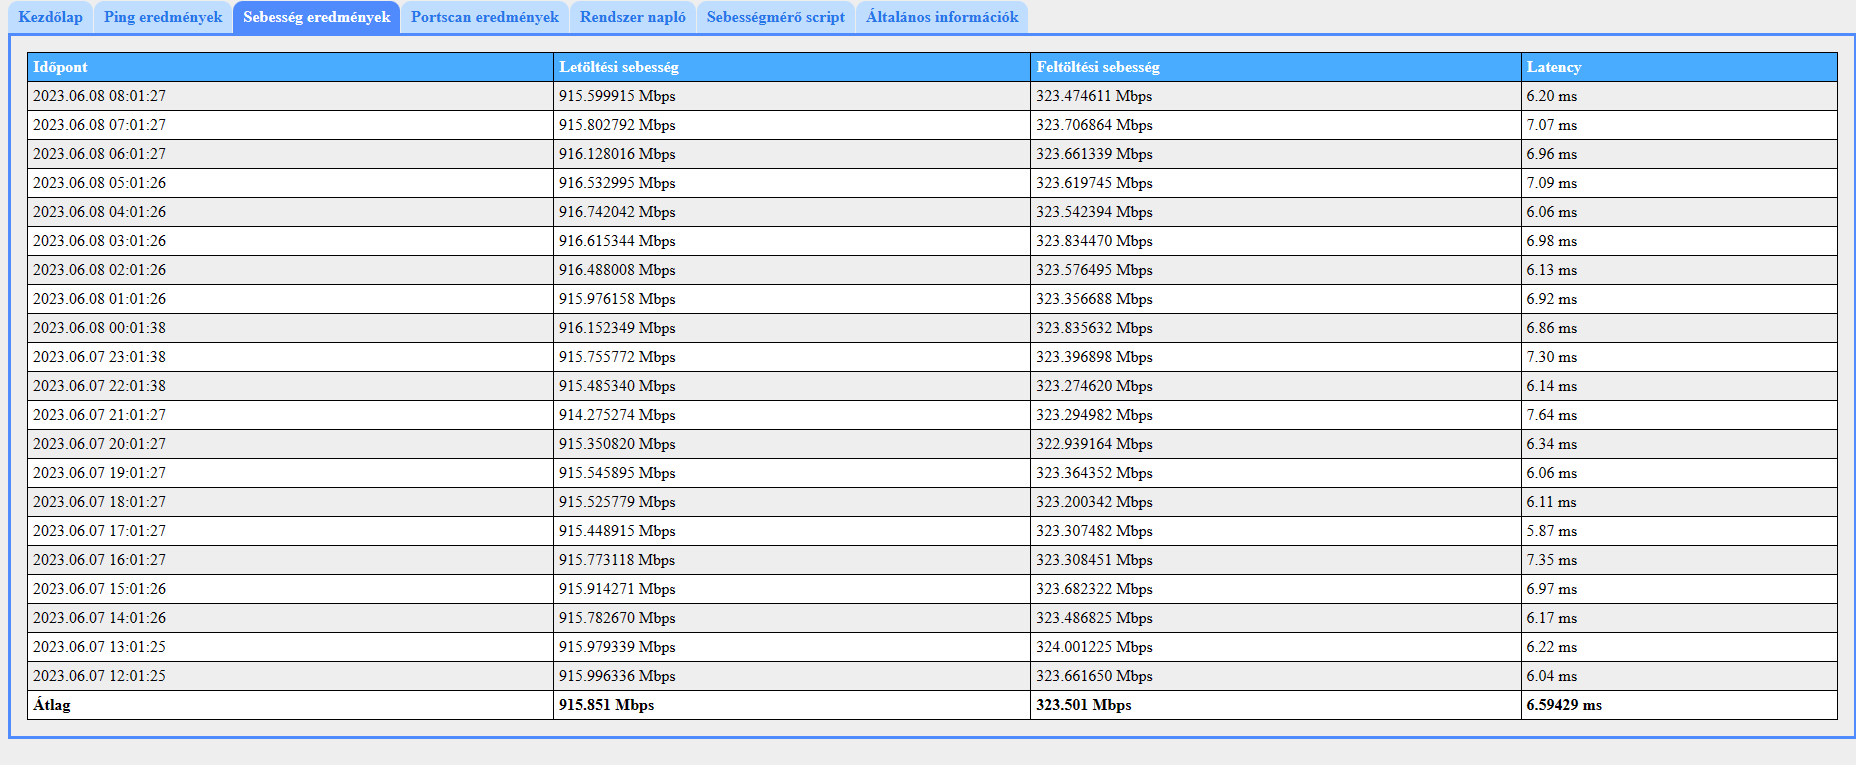Click download value 915.545895 Mbps
1856x765 pixels.
click(617, 473)
